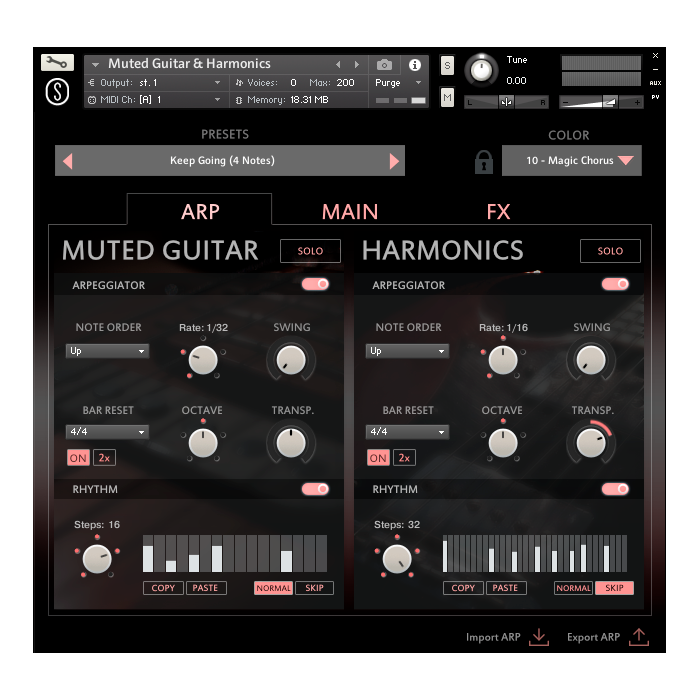Switch to the MAIN tab
The image size is (700, 700).
349,211
